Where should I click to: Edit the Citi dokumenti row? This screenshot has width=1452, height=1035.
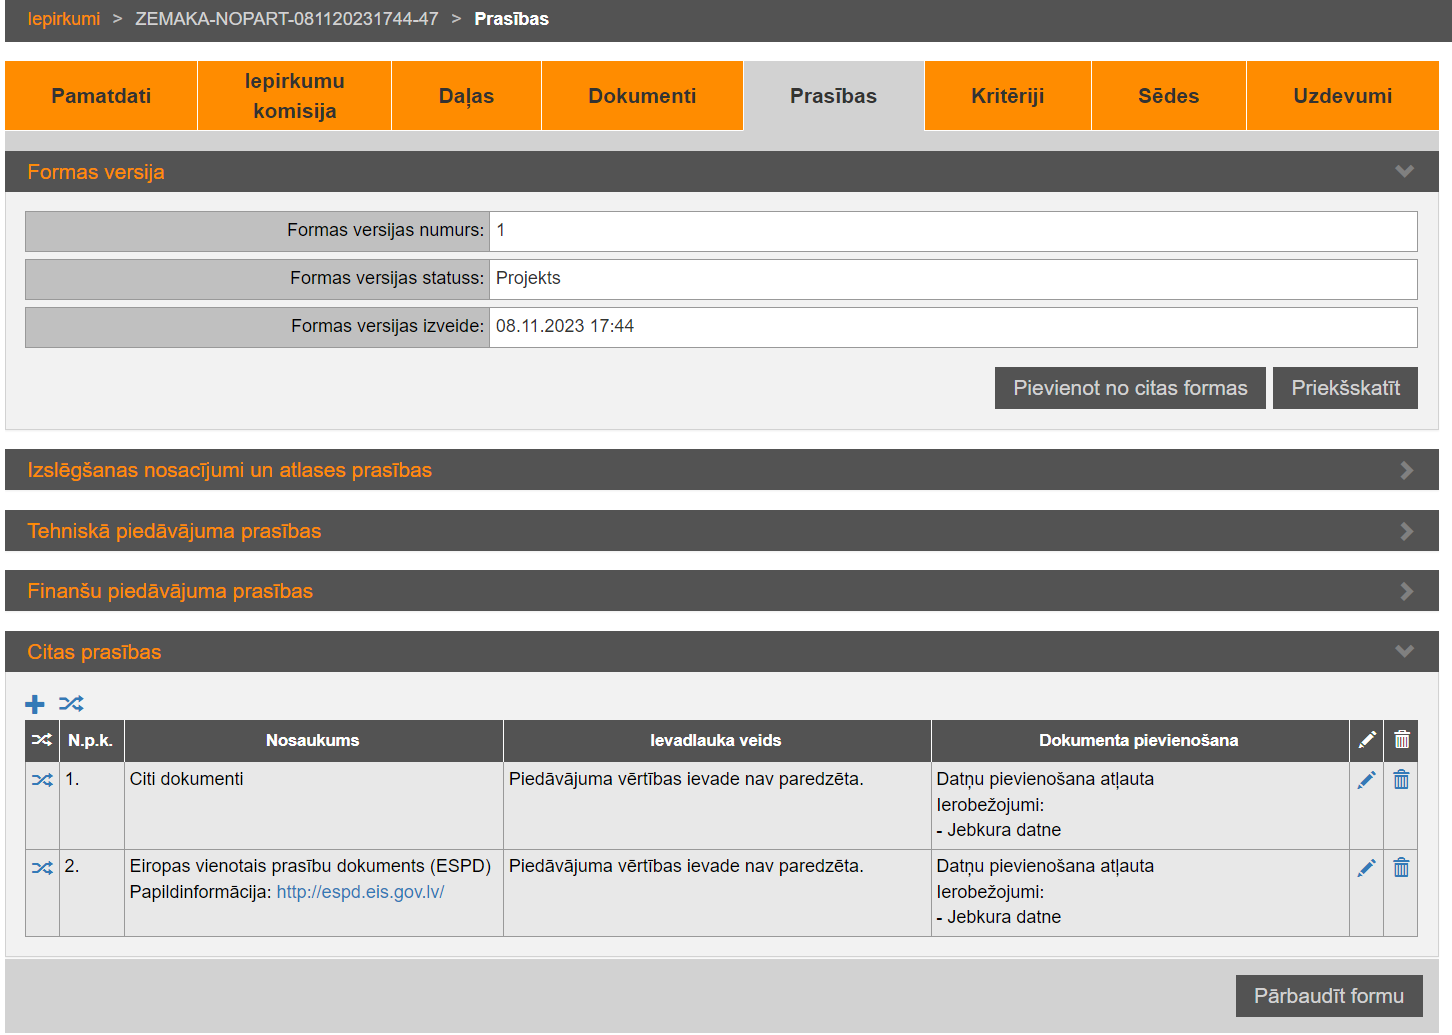(x=1366, y=780)
